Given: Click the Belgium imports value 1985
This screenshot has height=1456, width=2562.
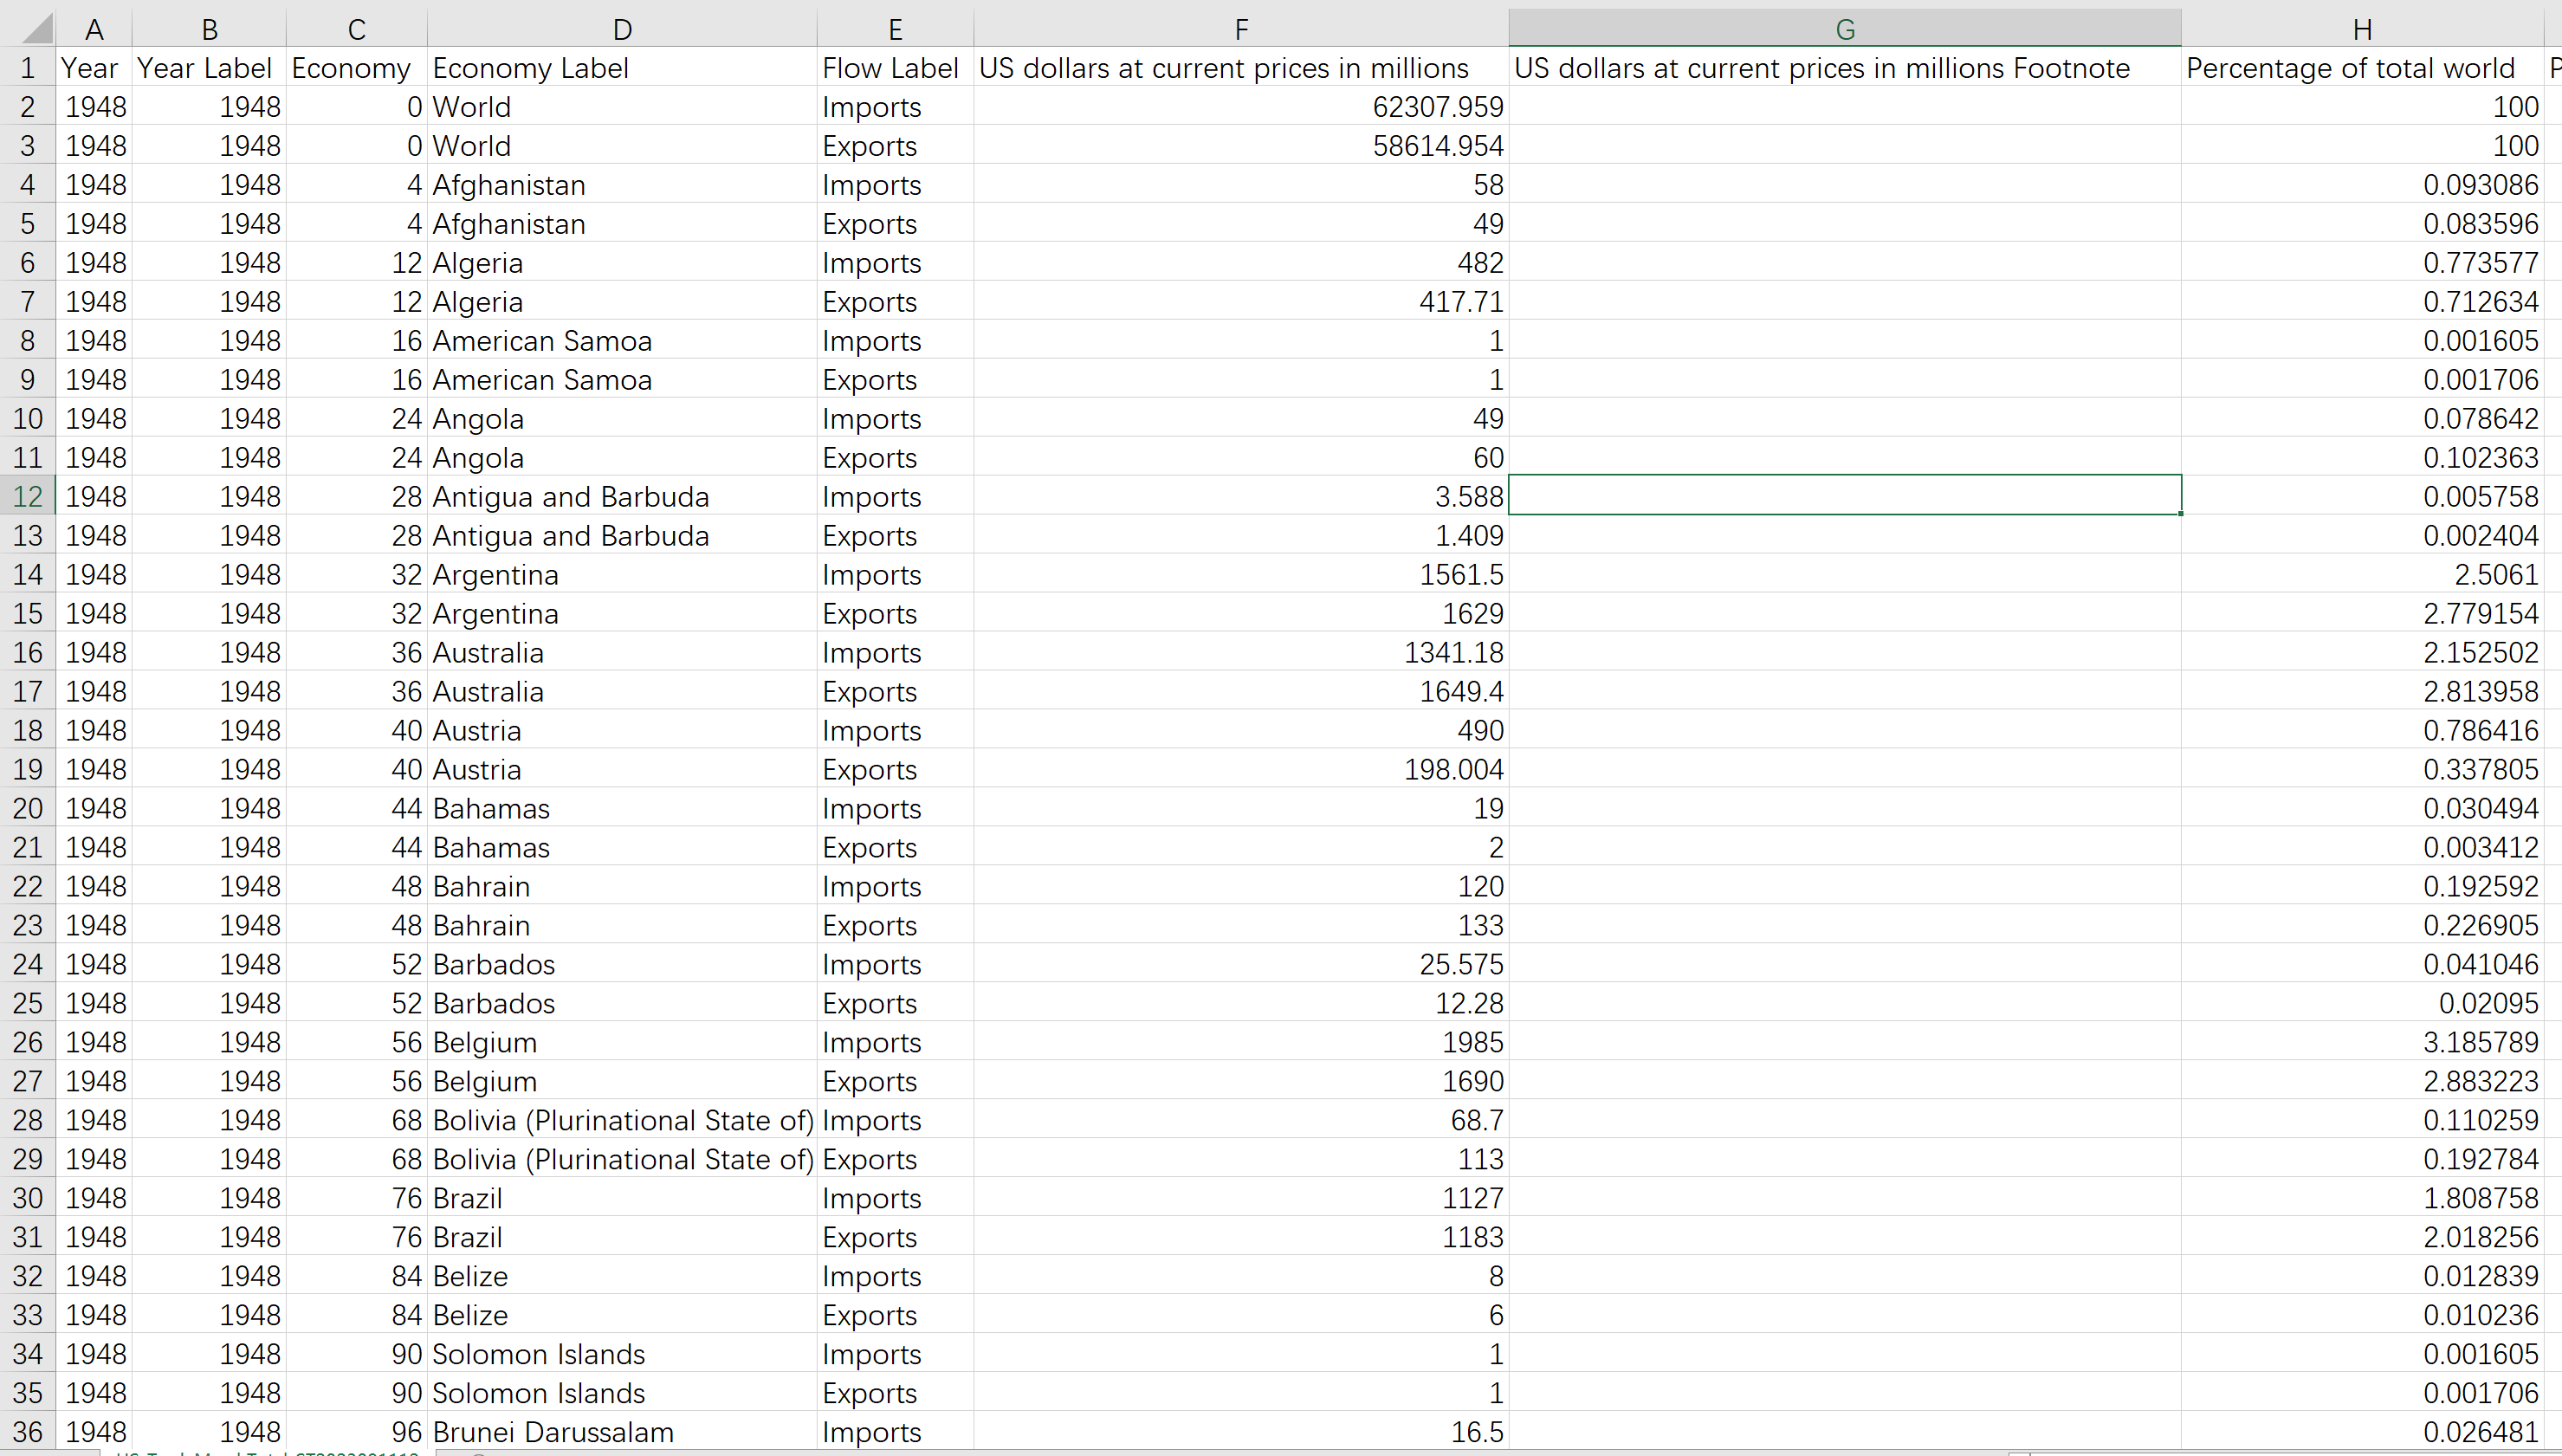Looking at the screenshot, I should coord(1240,1042).
